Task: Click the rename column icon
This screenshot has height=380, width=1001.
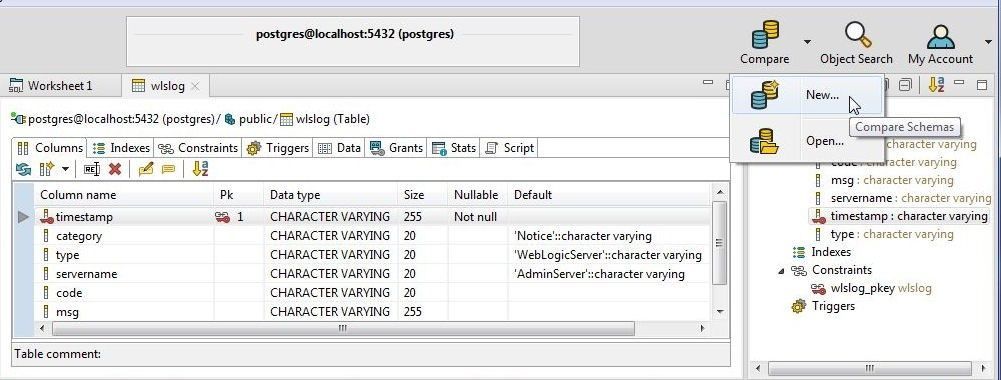Action: click(x=92, y=169)
